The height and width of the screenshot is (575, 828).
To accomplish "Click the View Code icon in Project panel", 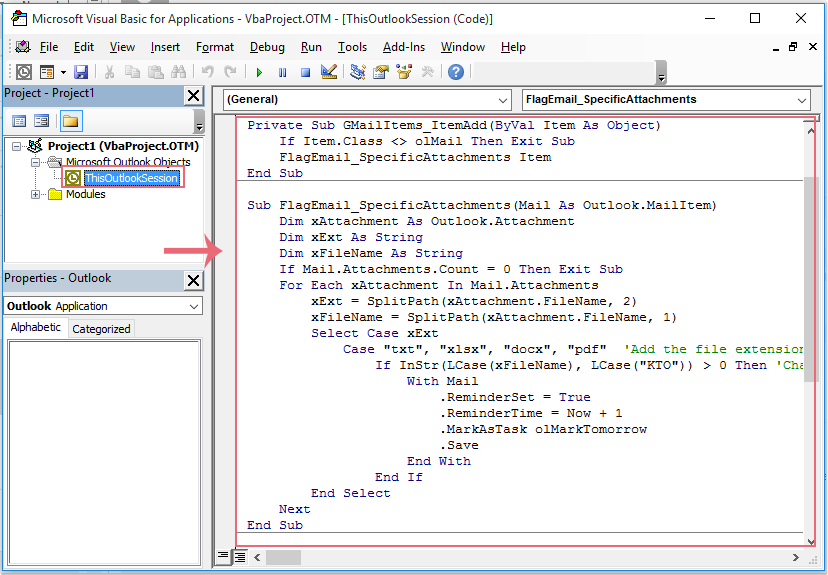I will [19, 121].
